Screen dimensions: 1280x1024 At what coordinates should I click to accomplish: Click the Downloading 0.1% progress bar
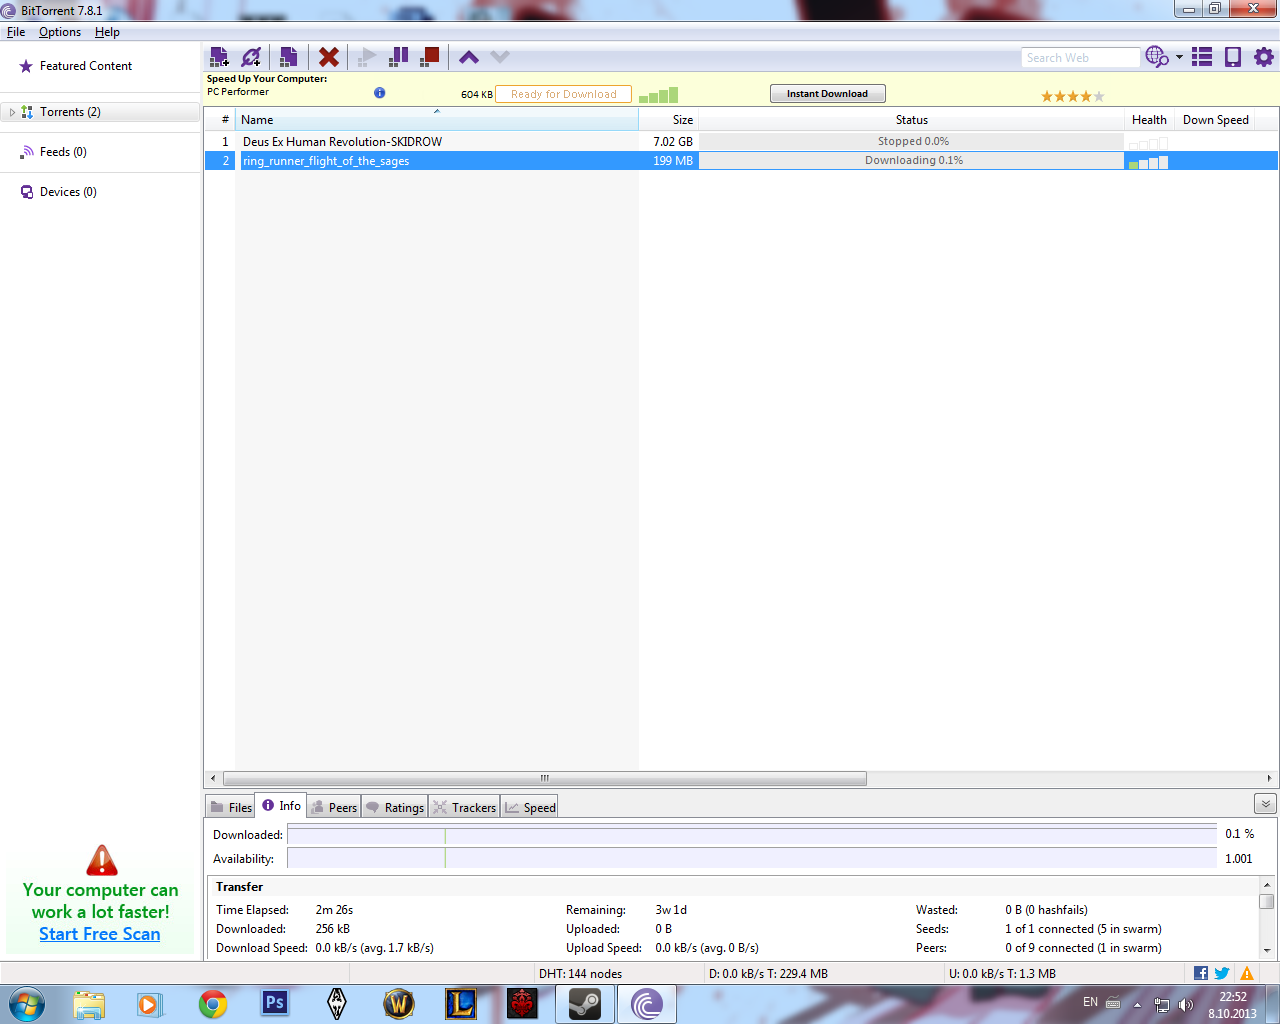point(911,161)
